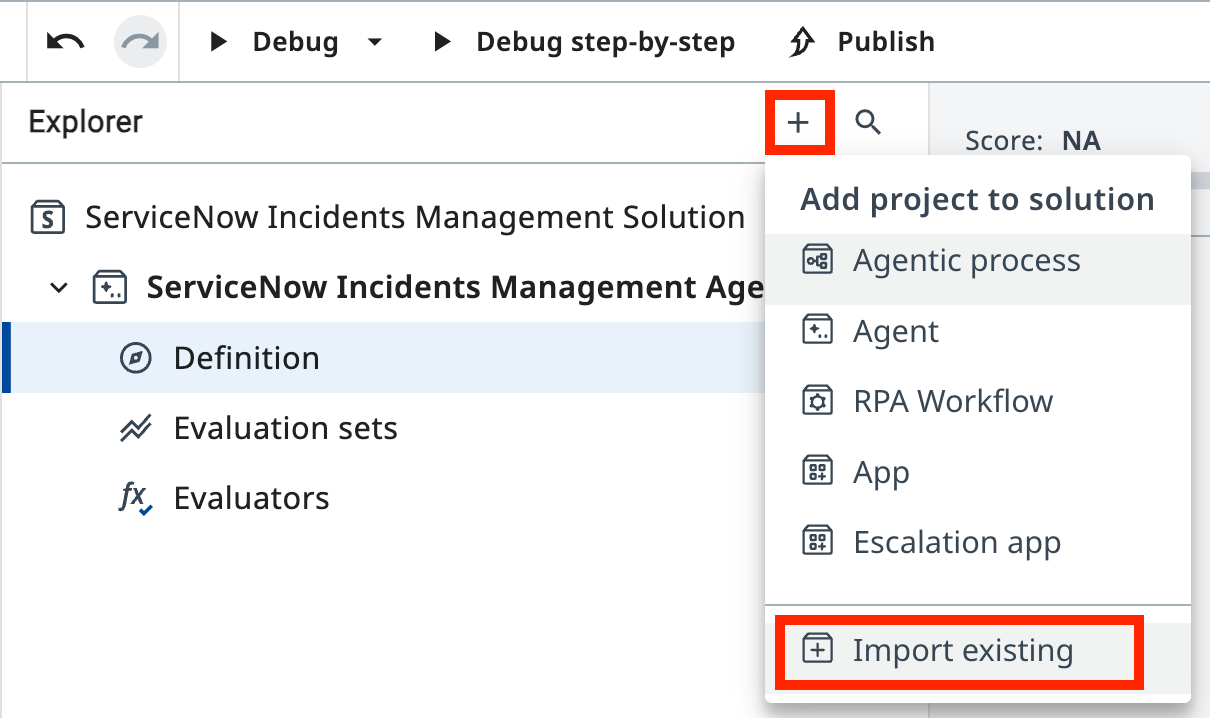The image size is (1210, 718).
Task: Click the Agent menu item icon
Action: (x=818, y=331)
